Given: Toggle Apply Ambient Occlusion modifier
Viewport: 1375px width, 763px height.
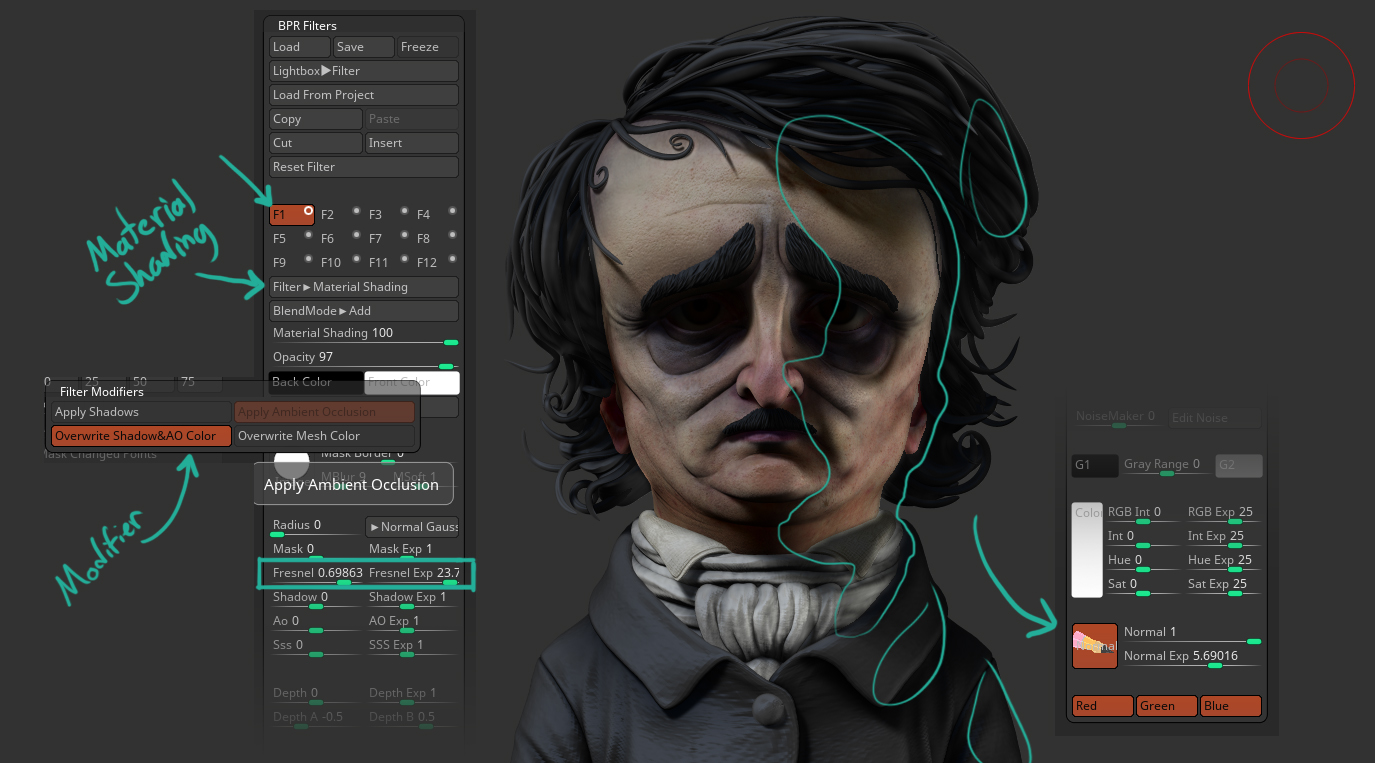Looking at the screenshot, I should coord(324,412).
